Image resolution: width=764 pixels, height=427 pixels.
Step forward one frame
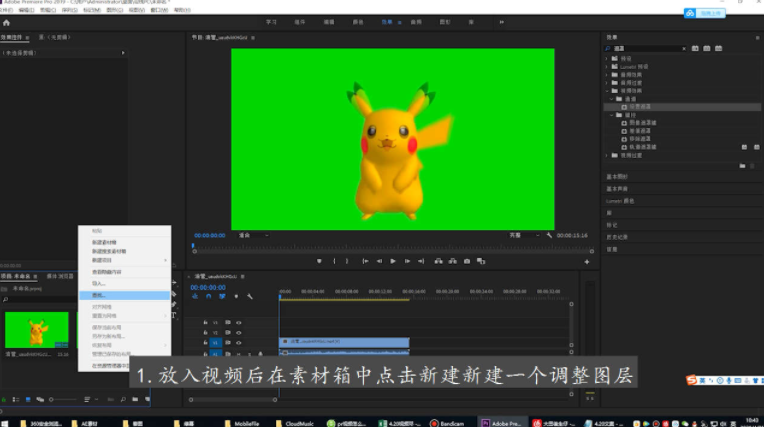(407, 261)
